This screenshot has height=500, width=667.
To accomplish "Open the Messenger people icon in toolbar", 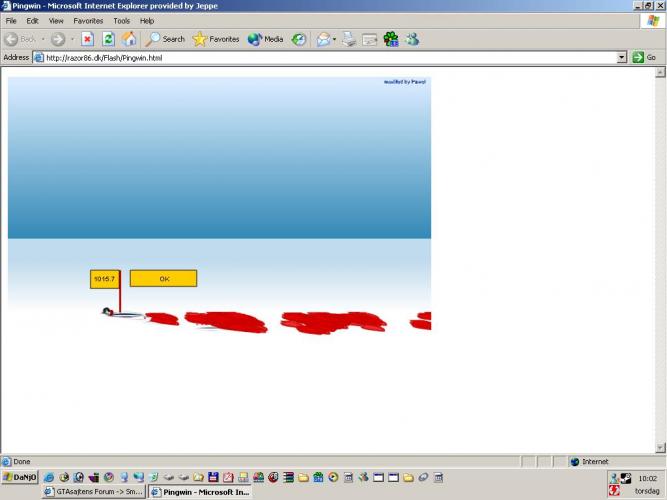I will click(x=412, y=39).
